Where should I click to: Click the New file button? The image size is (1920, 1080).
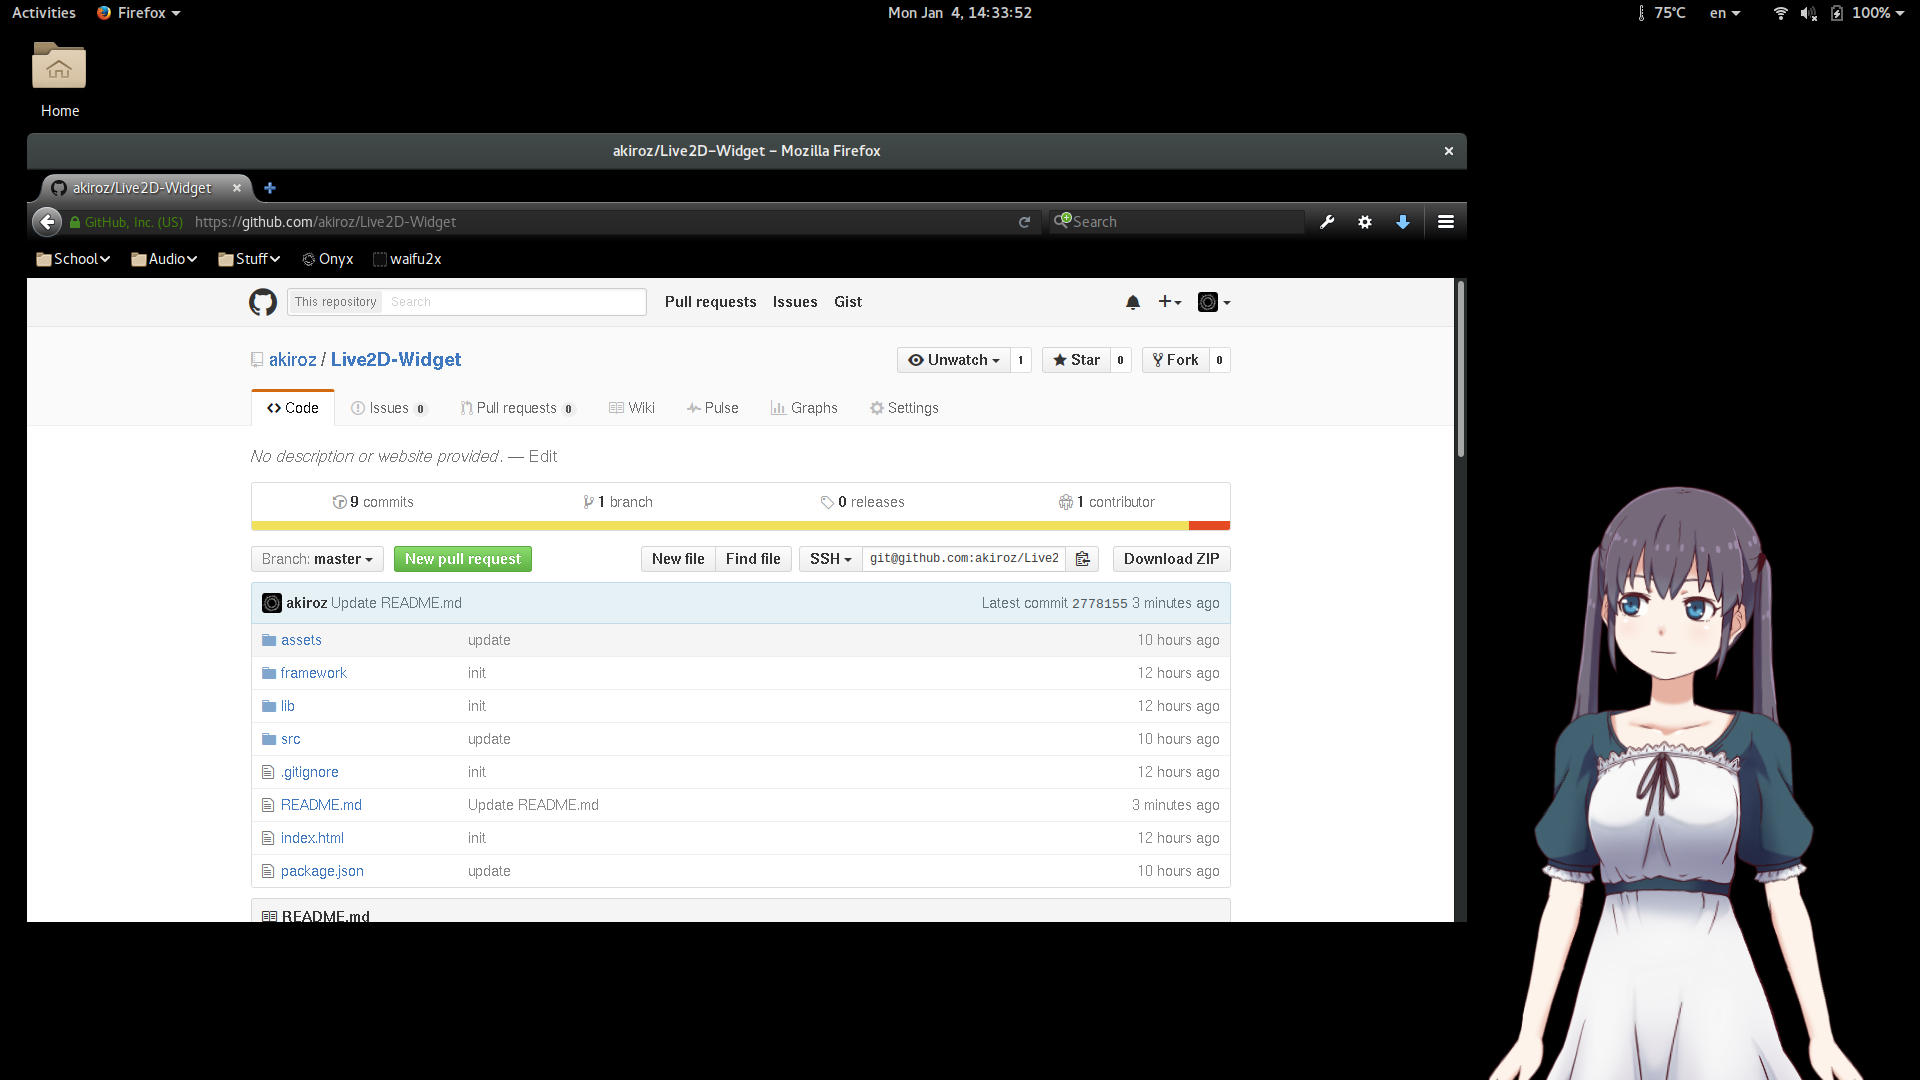678,559
